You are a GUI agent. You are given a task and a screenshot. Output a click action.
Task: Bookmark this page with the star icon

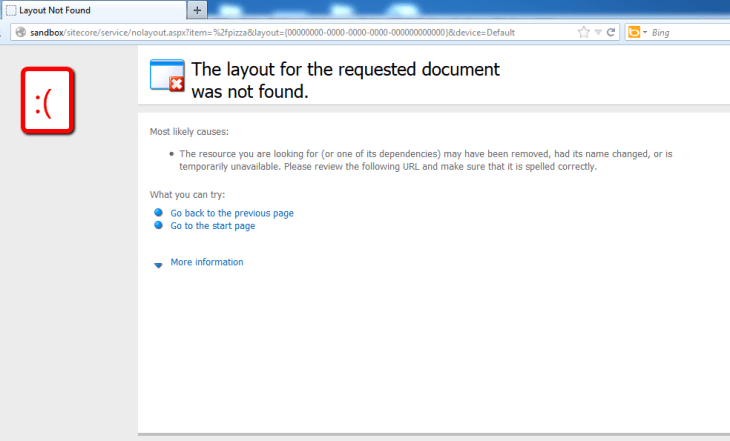583,32
